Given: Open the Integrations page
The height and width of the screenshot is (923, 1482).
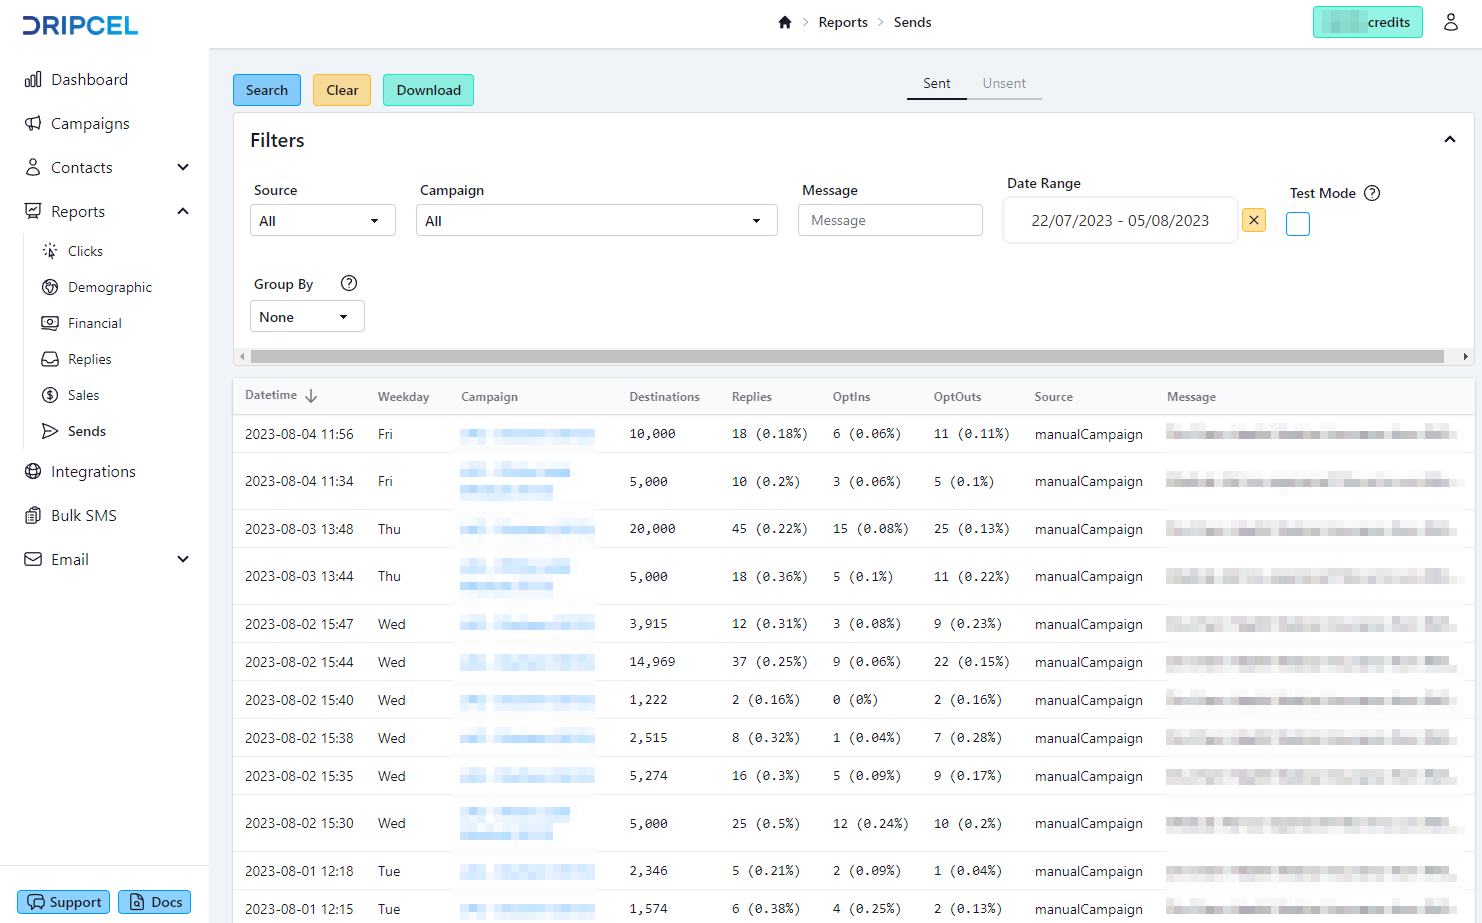Looking at the screenshot, I should (x=93, y=471).
